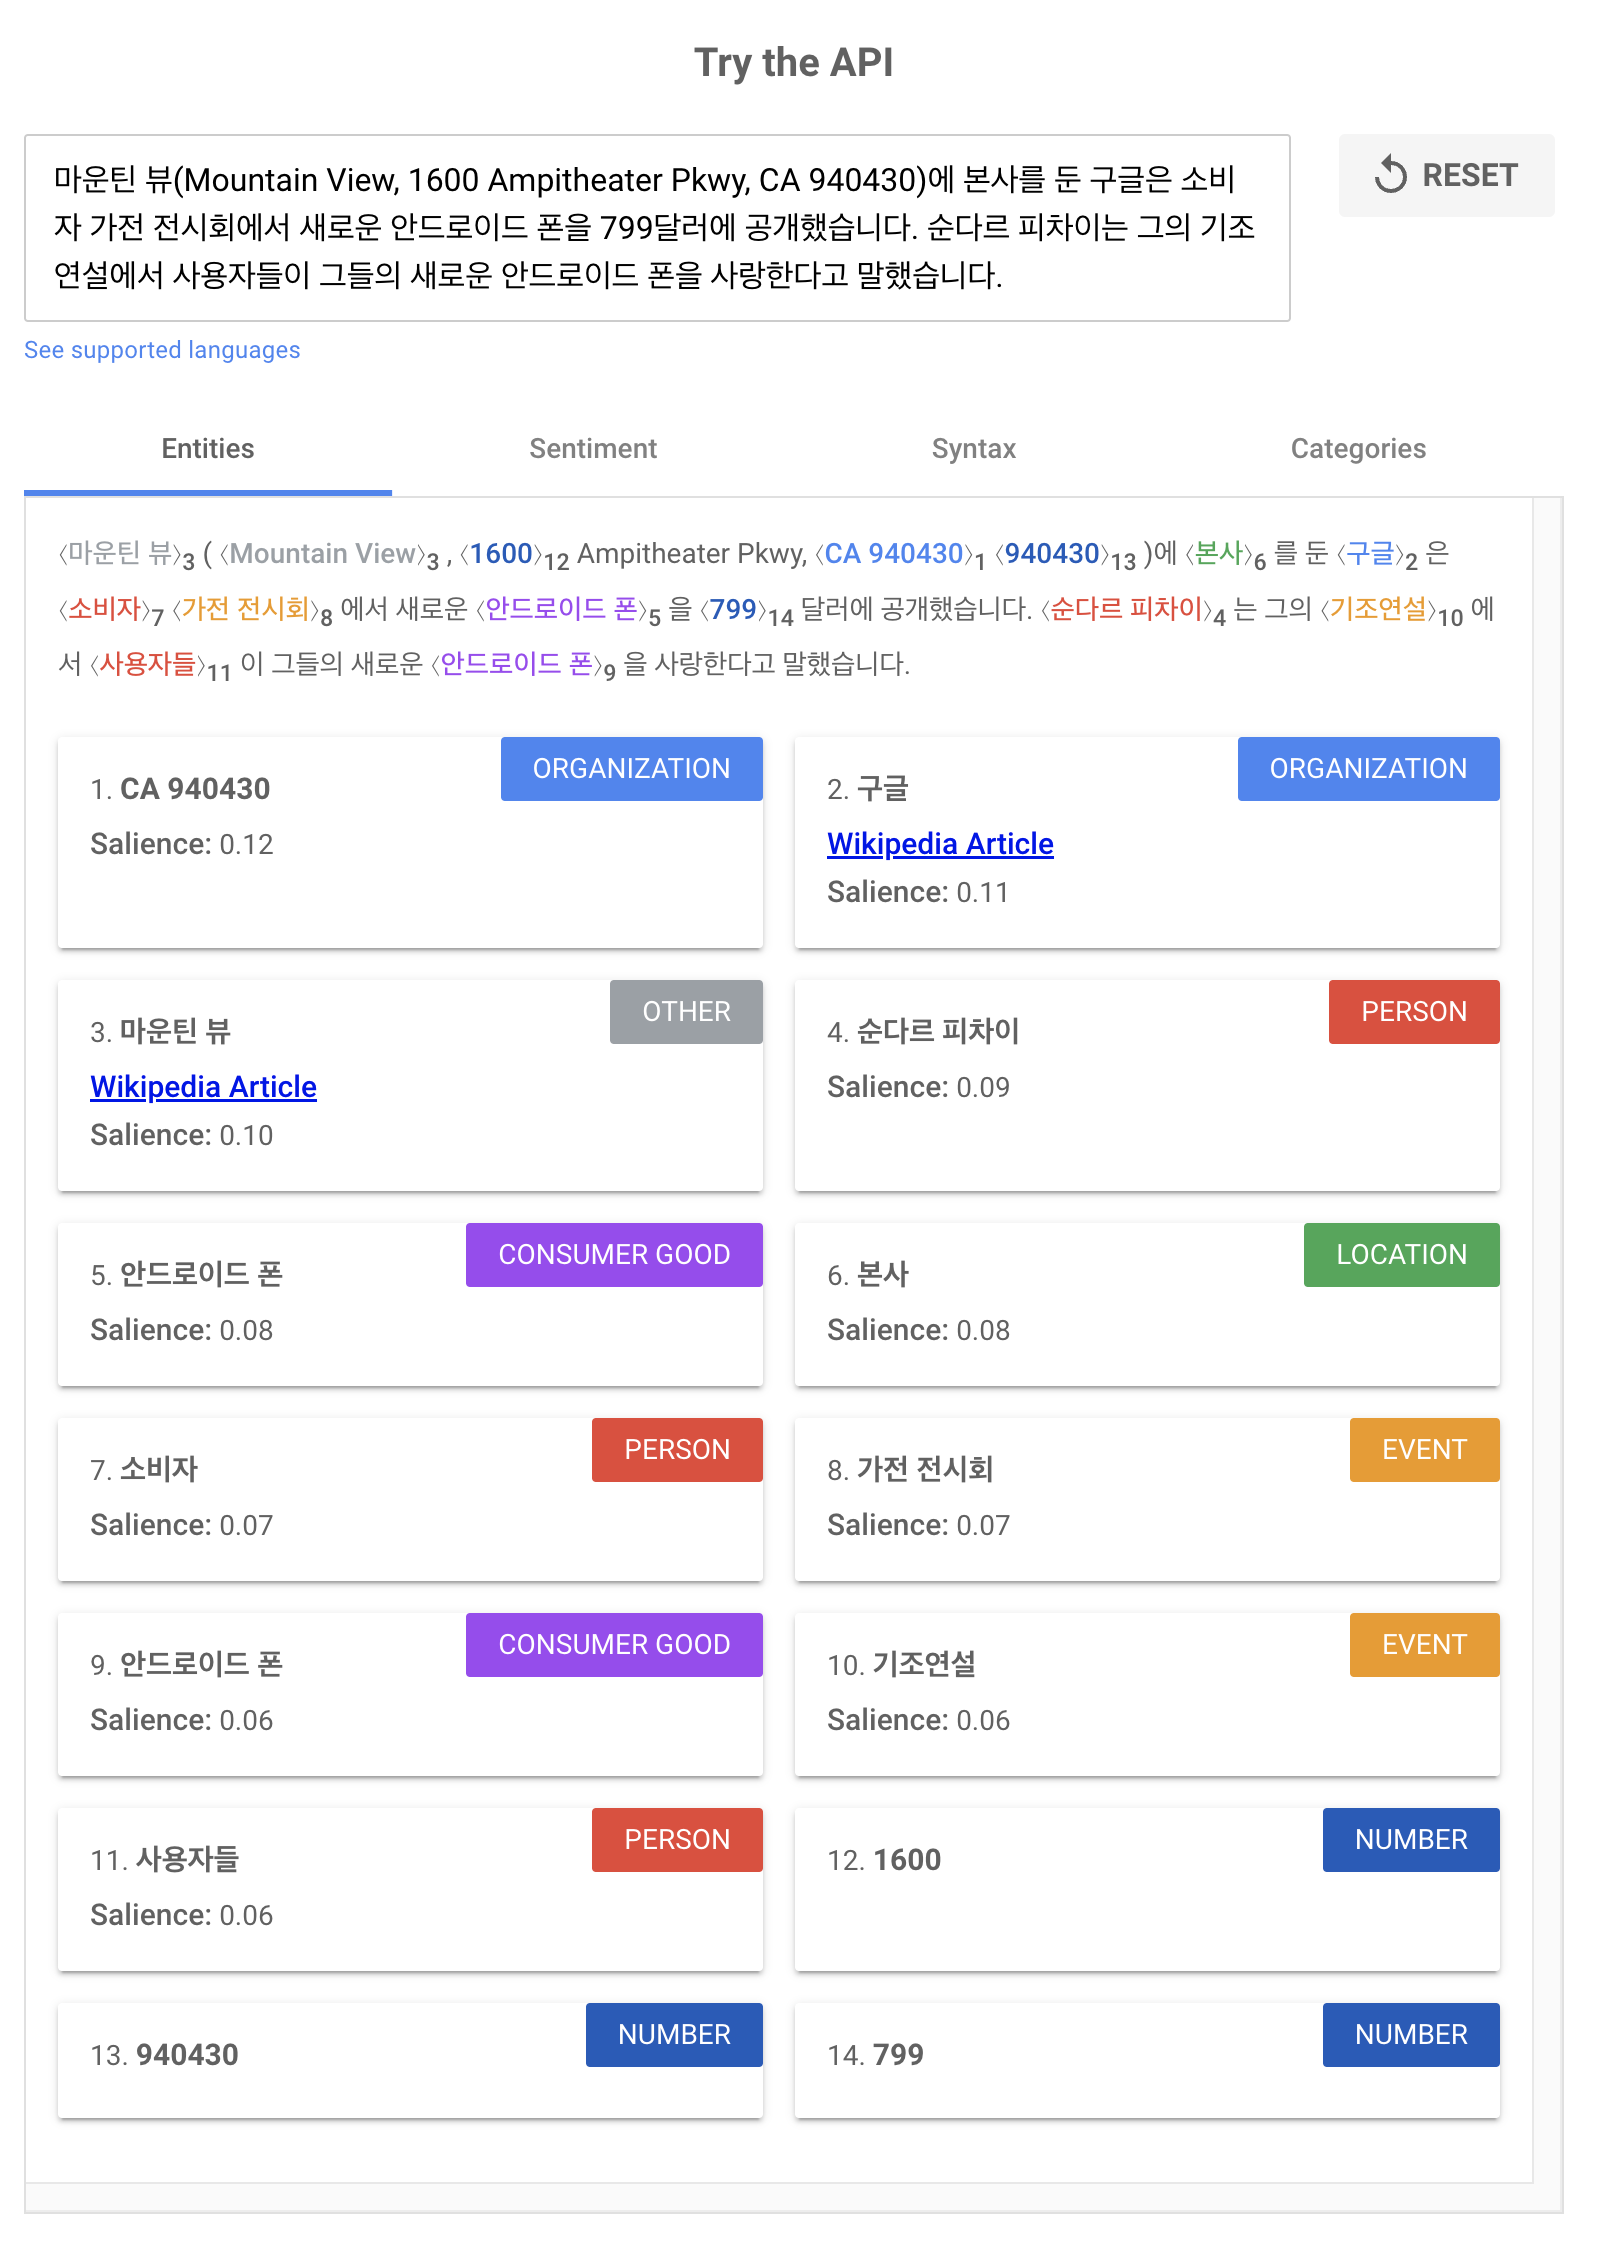
Task: Click annotated 〈순다르 피차이〉 in the analysis text
Action: [1125, 609]
